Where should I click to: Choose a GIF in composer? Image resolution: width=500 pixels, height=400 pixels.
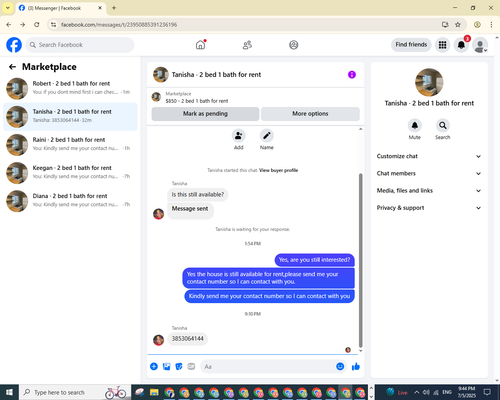click(191, 367)
